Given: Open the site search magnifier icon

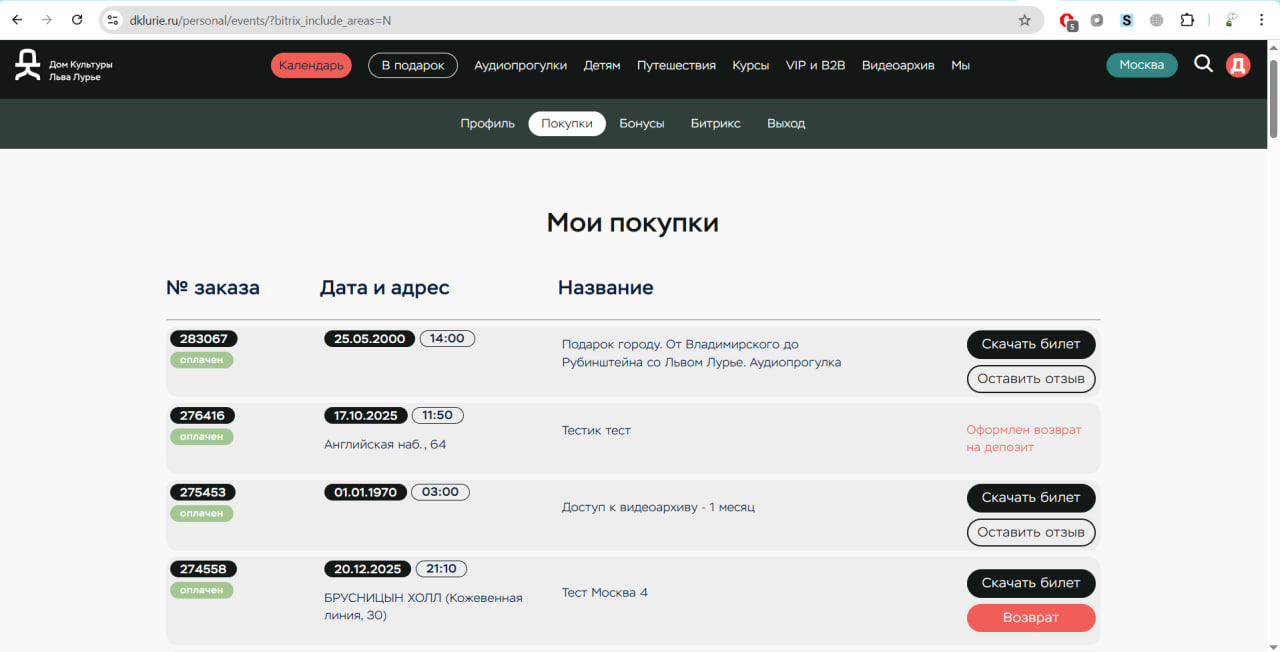Looking at the screenshot, I should pos(1203,64).
